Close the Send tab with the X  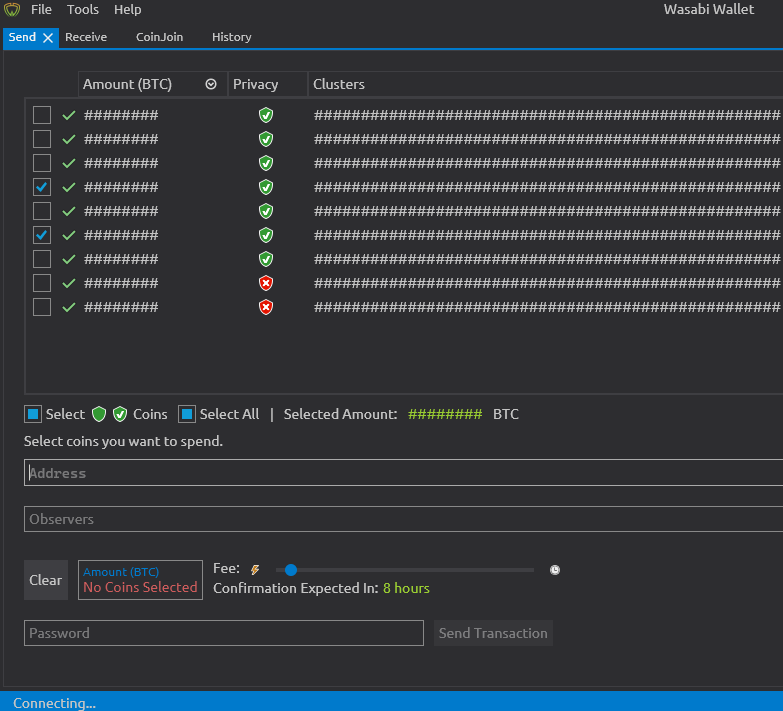[x=48, y=38]
